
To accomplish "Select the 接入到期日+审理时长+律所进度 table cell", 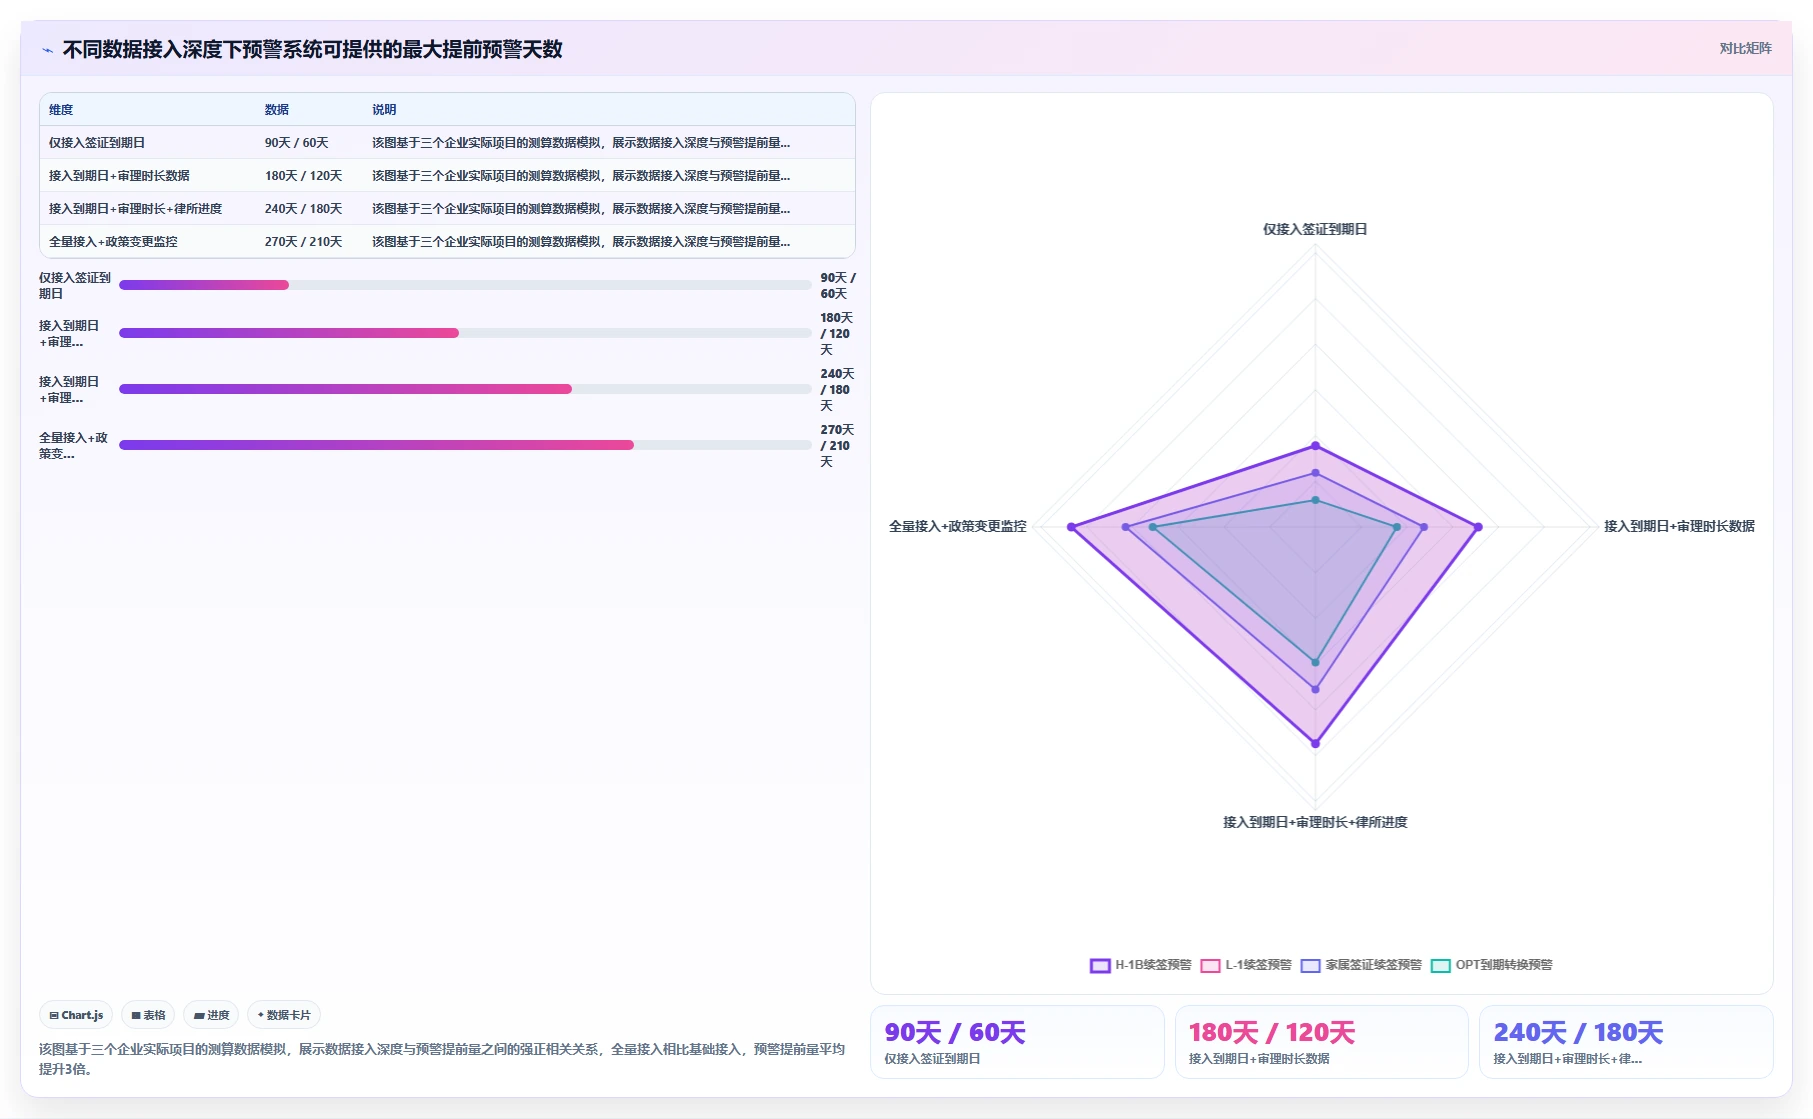I will click(136, 209).
